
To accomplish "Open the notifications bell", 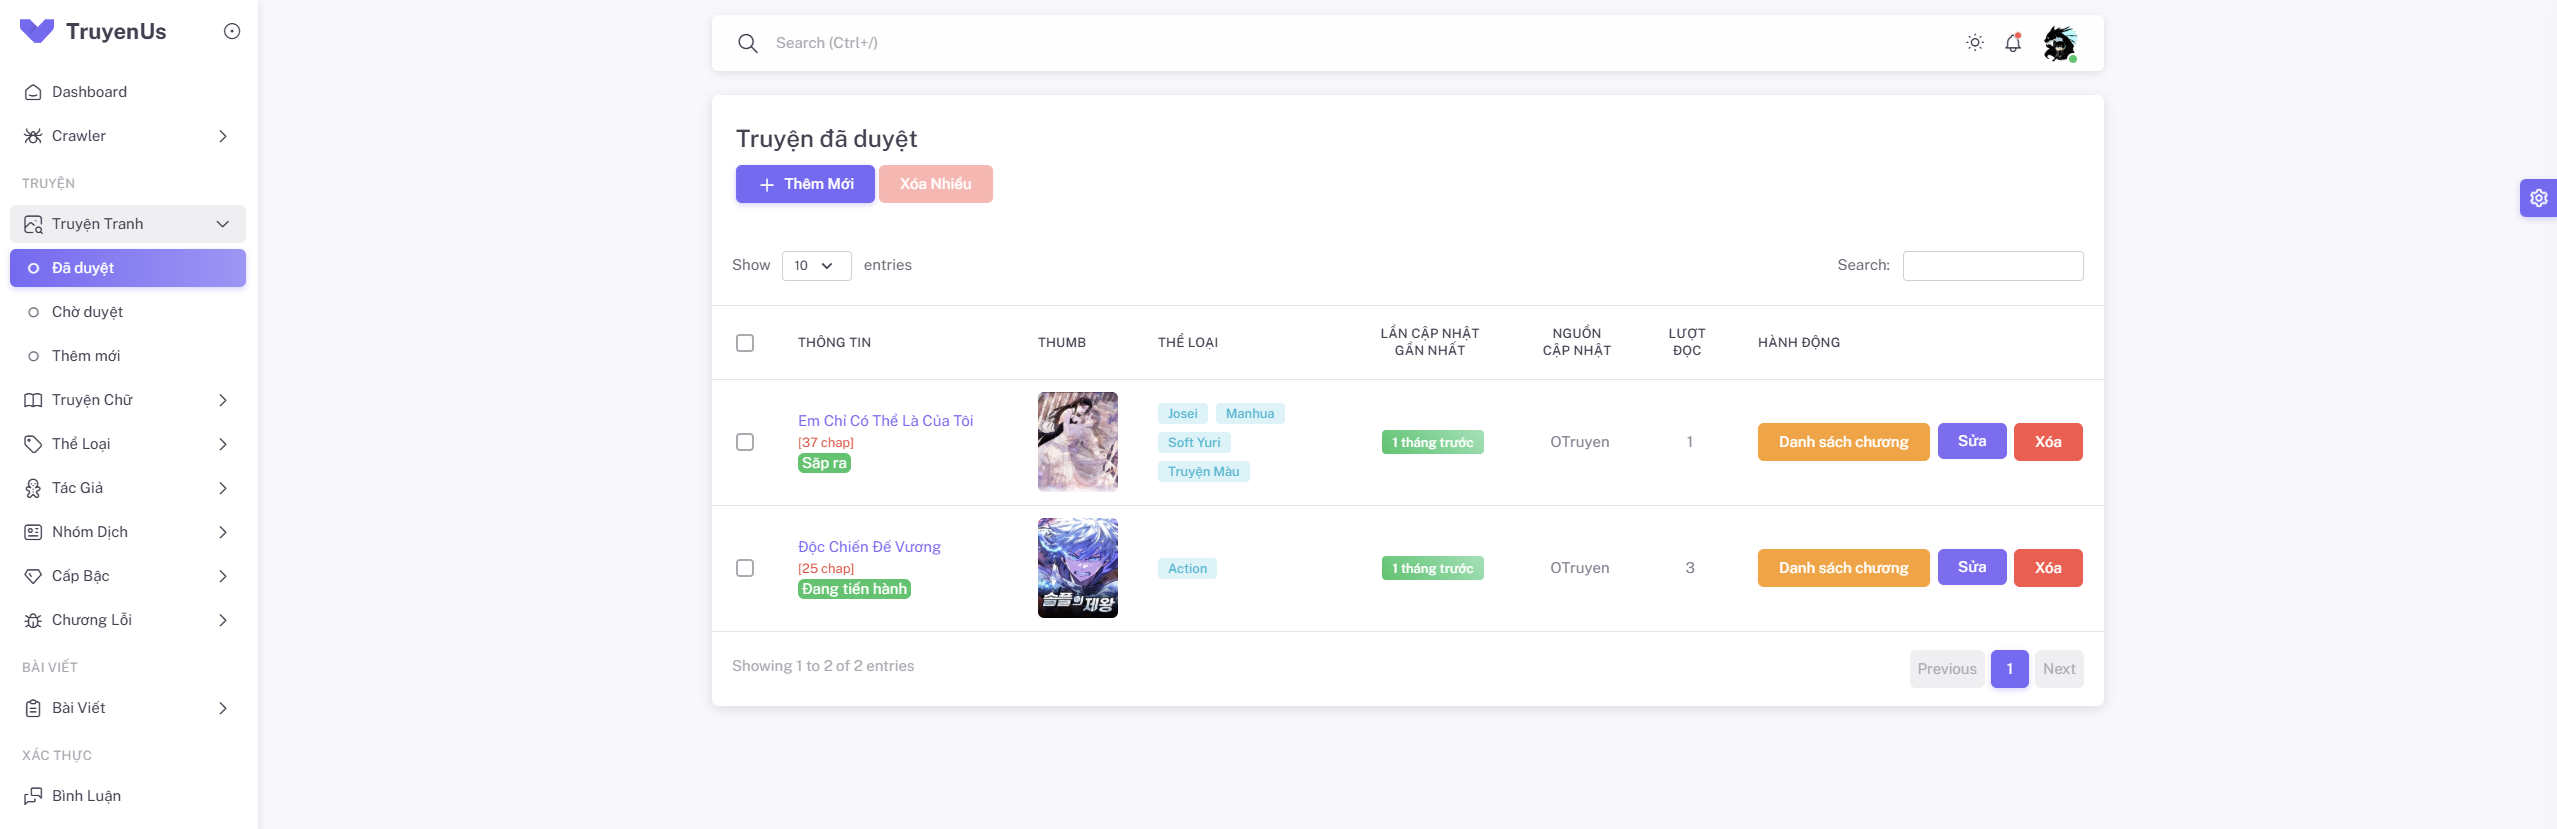I will [x=2012, y=43].
